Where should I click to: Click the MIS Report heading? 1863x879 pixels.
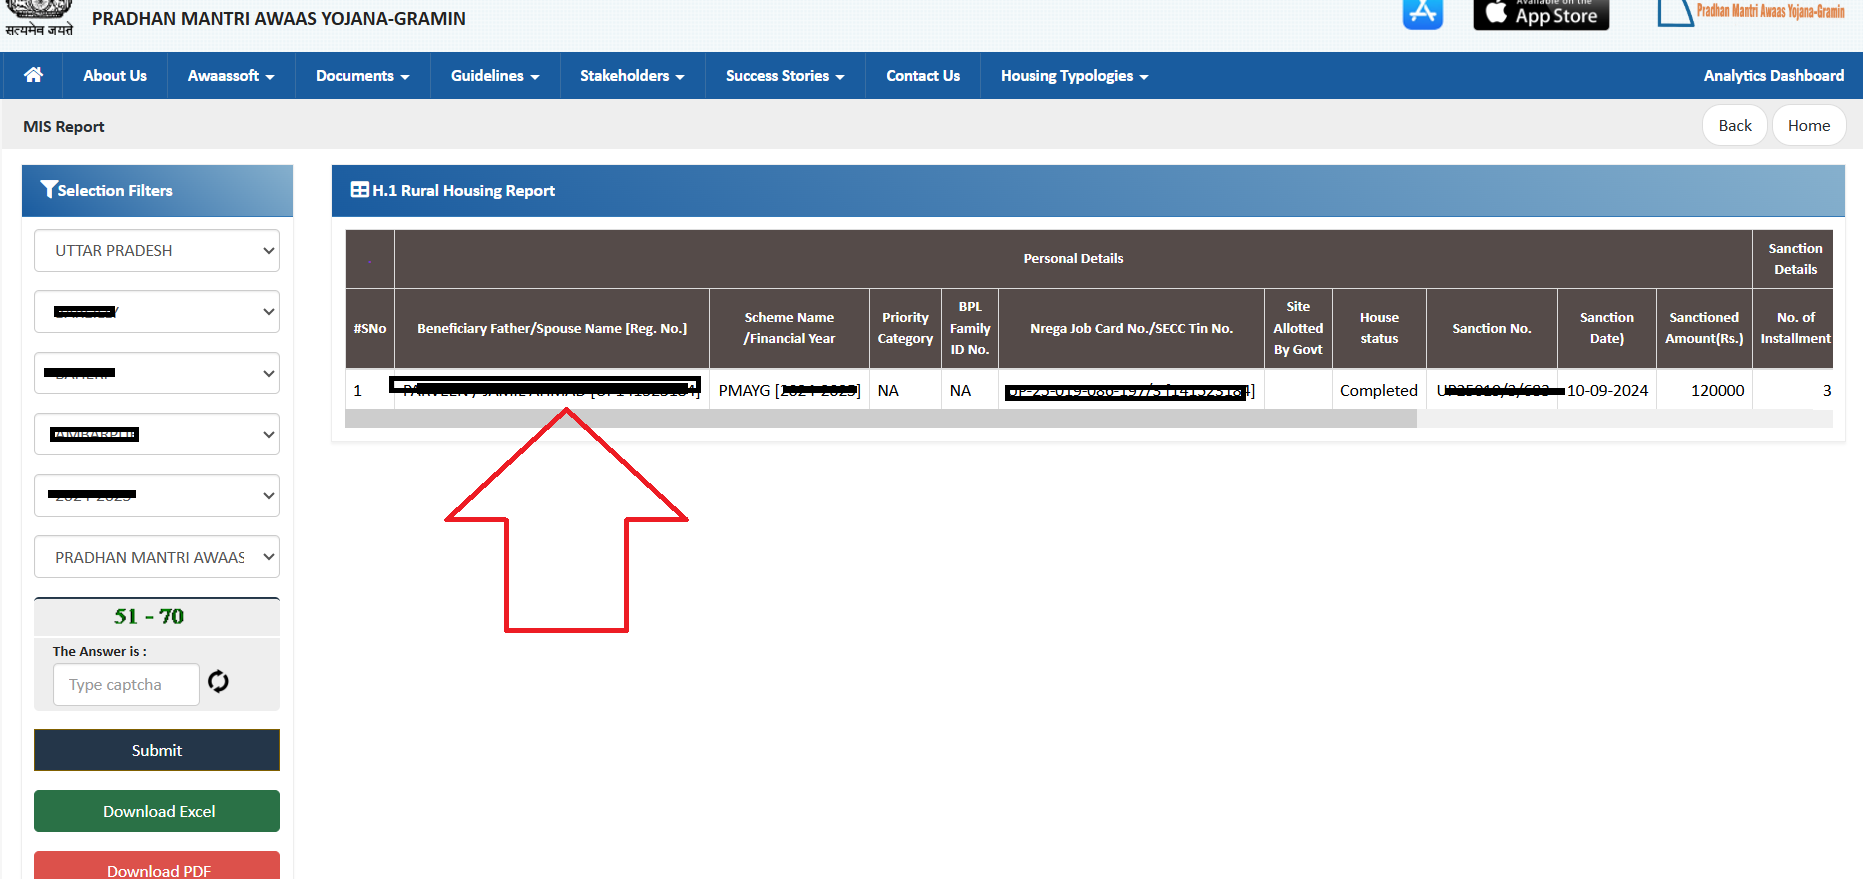coord(64,127)
